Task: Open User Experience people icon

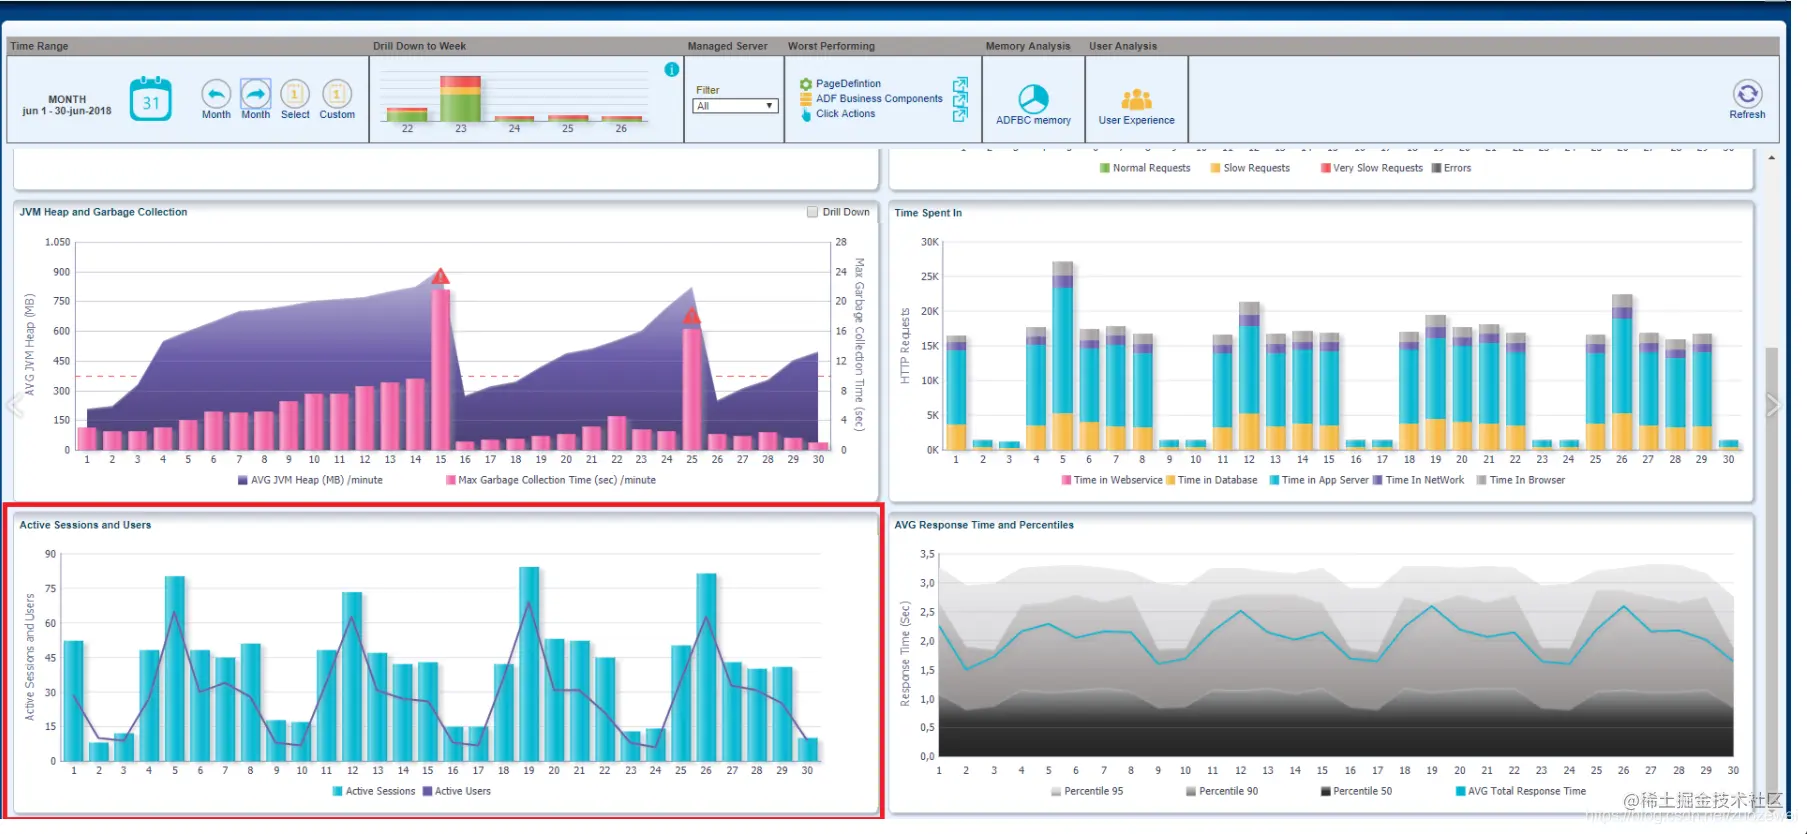Action: (1137, 99)
